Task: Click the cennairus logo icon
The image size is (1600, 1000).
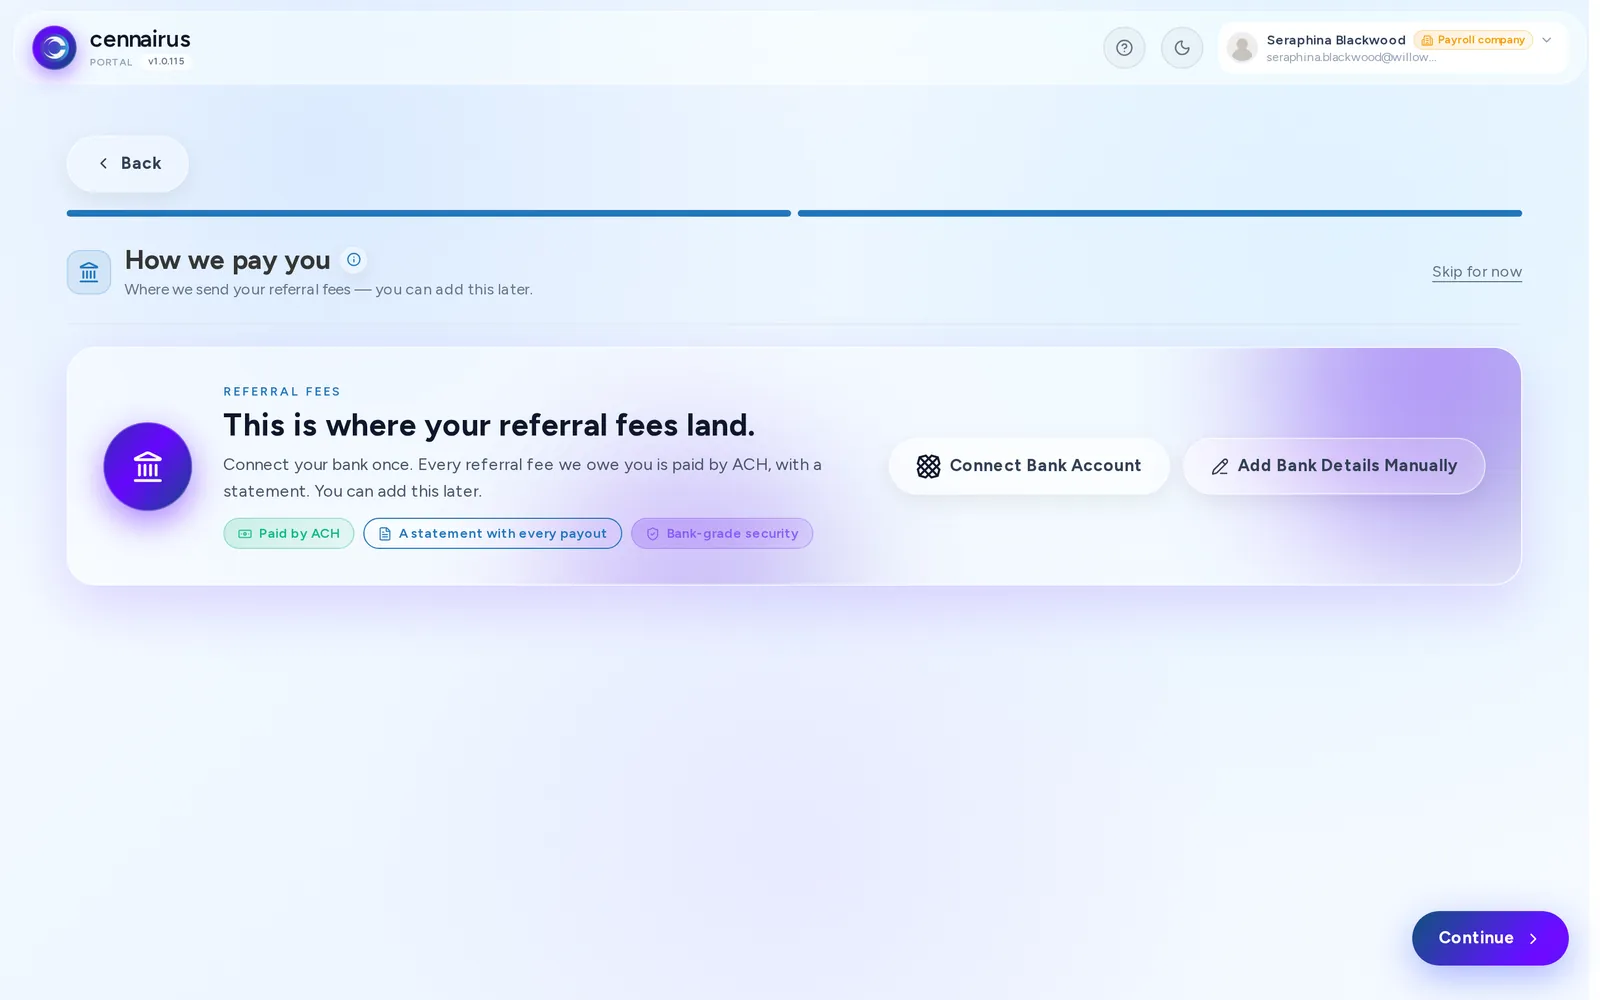Action: pyautogui.click(x=54, y=48)
